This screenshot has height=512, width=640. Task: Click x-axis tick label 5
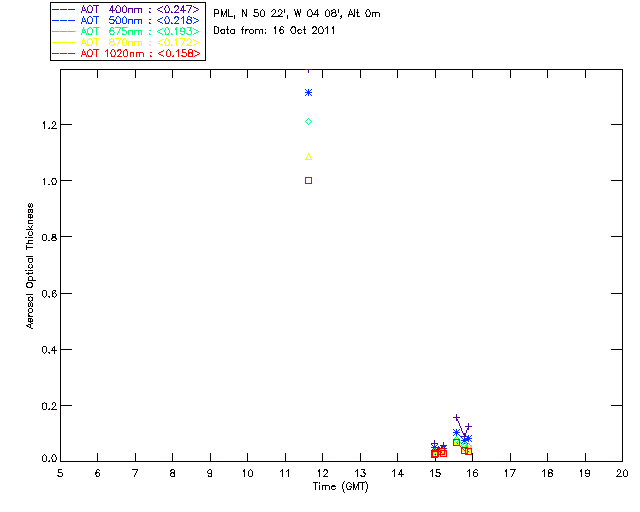(60, 474)
